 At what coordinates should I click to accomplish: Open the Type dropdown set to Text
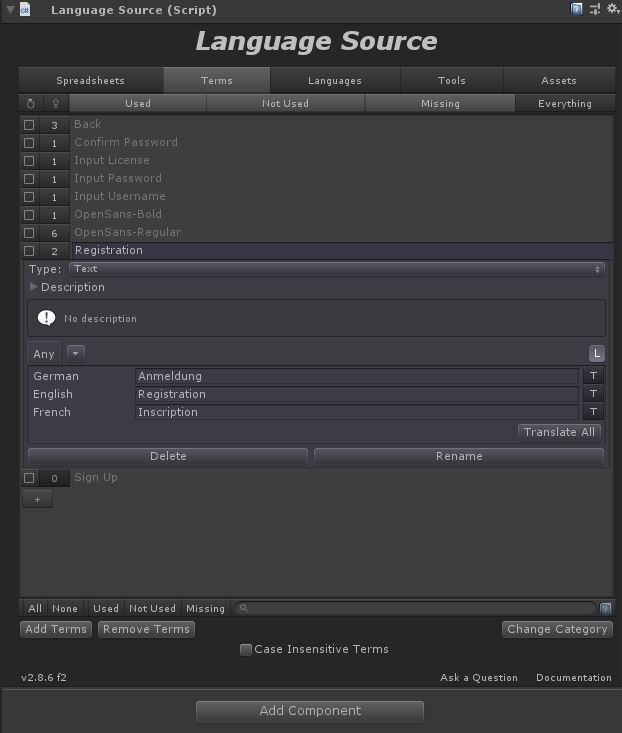pyautogui.click(x=337, y=269)
